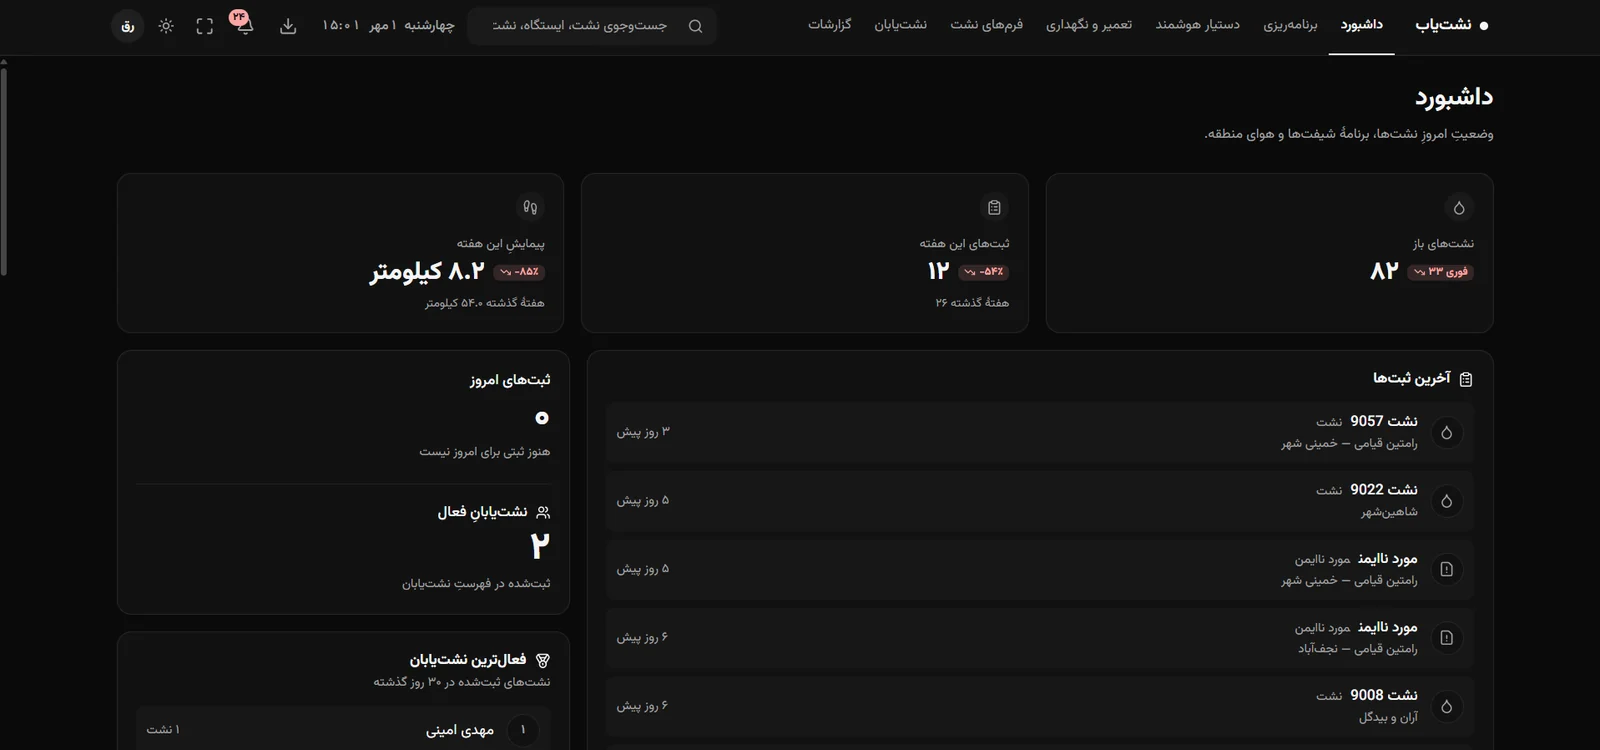
Task: Click rank badge ۱ beside مهدی امینی
Action: (522, 730)
